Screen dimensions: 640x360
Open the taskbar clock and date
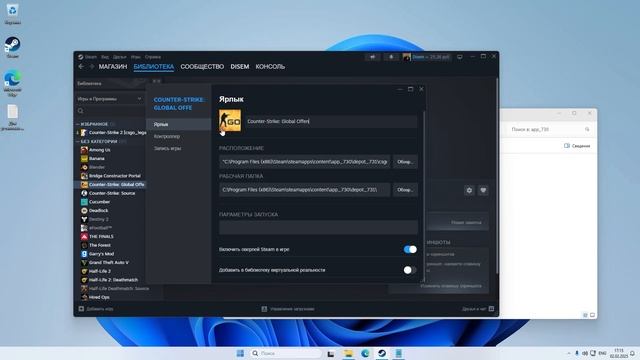click(619, 353)
